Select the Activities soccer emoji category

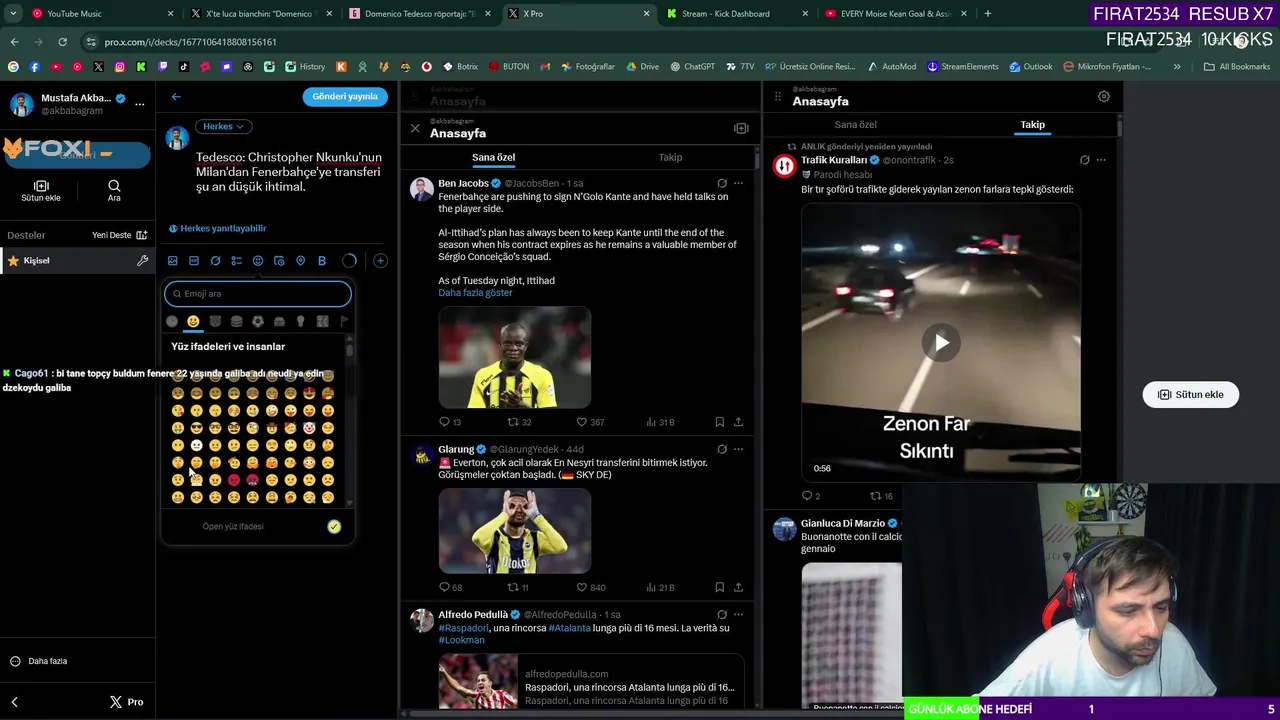(x=258, y=321)
